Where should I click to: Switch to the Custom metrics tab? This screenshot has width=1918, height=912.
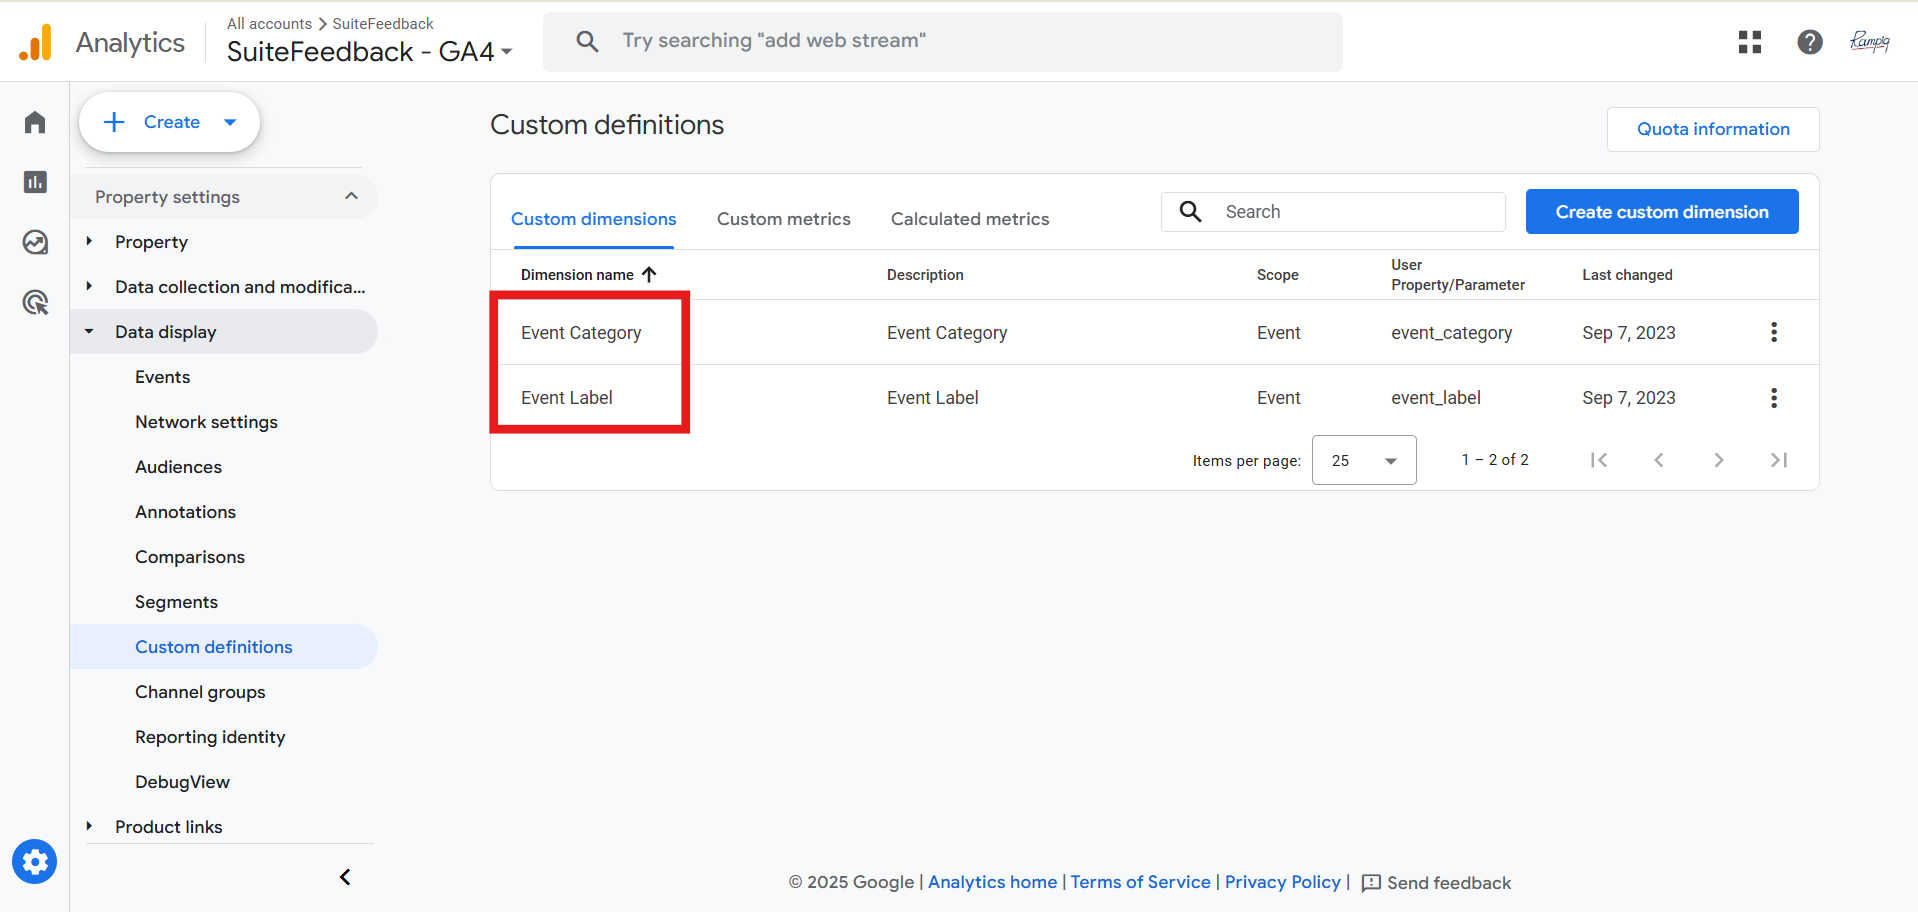[x=783, y=219]
